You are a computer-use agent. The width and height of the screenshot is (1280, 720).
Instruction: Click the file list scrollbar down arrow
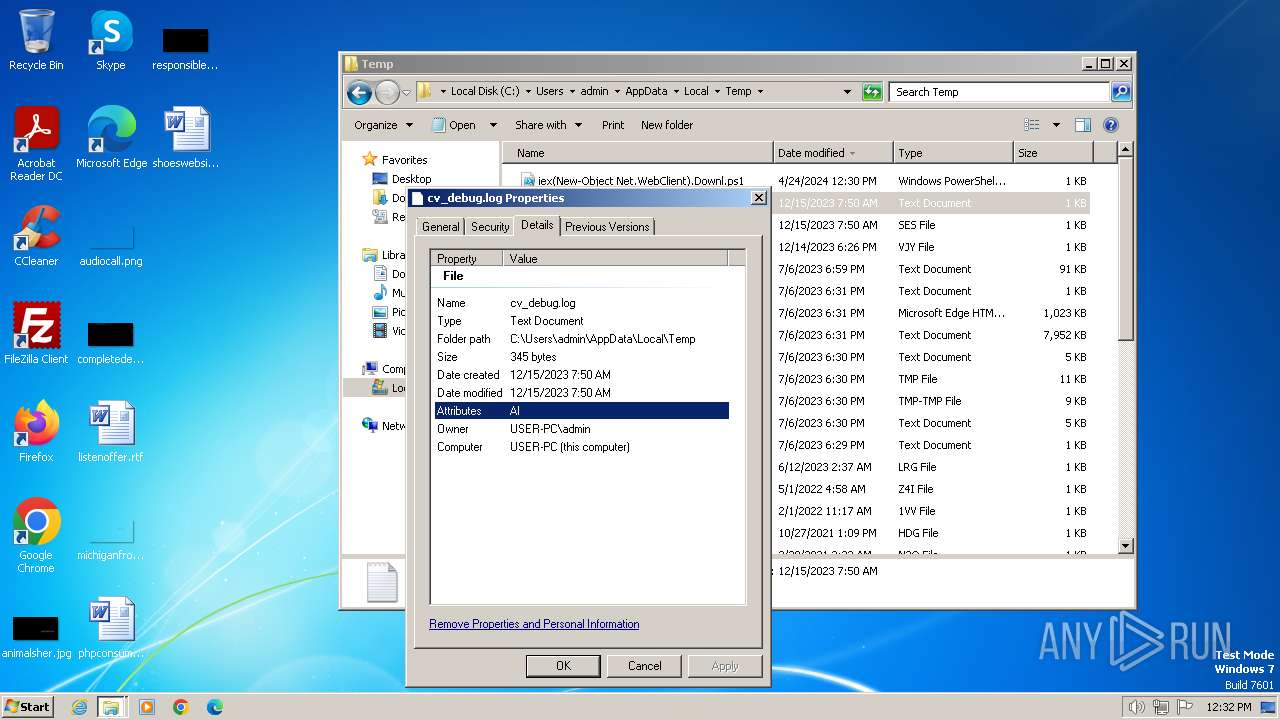point(1125,546)
